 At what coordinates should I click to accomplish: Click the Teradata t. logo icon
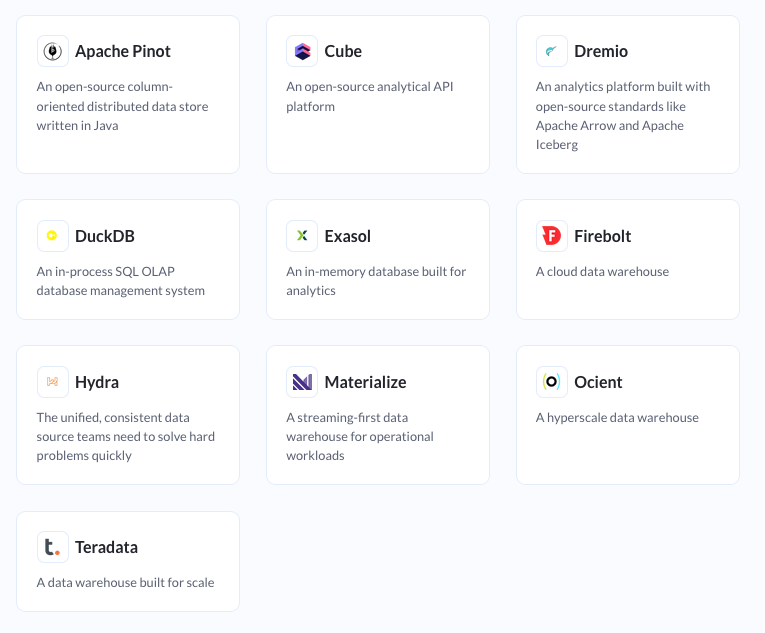point(53,547)
